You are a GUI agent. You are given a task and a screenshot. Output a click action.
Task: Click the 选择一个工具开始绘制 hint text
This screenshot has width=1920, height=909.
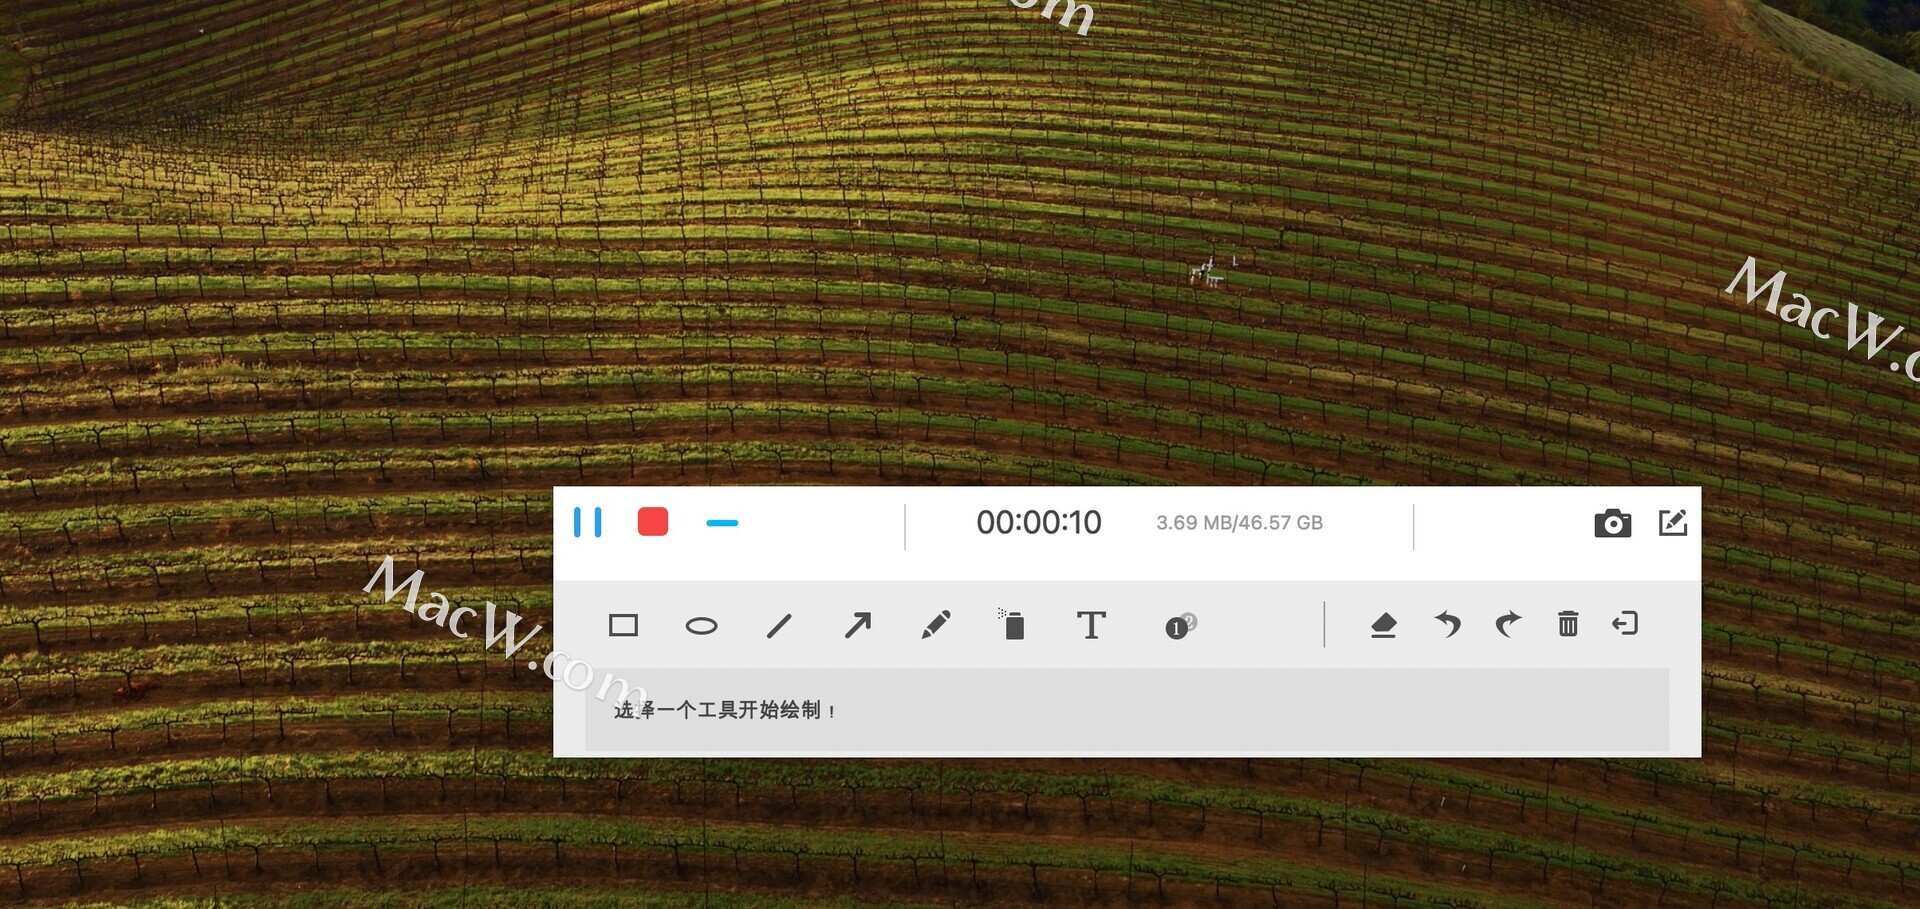click(x=724, y=710)
